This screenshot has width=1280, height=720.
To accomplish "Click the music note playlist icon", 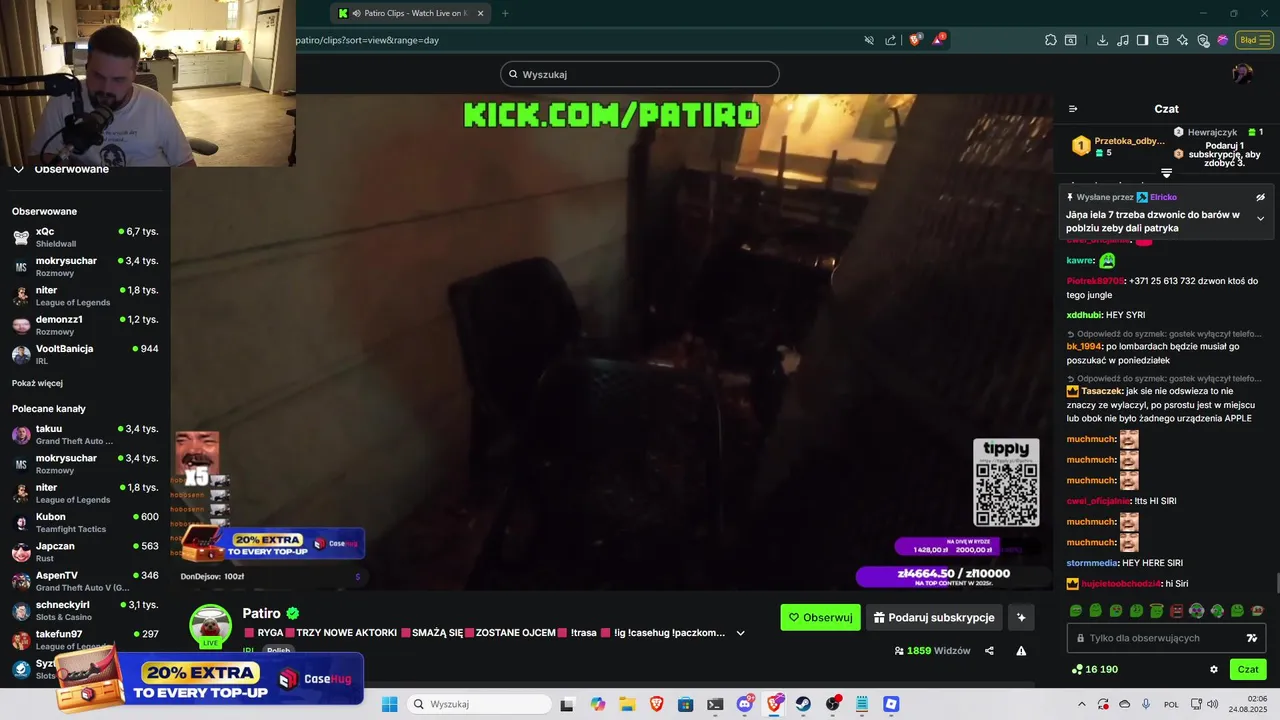I will coord(1122,40).
